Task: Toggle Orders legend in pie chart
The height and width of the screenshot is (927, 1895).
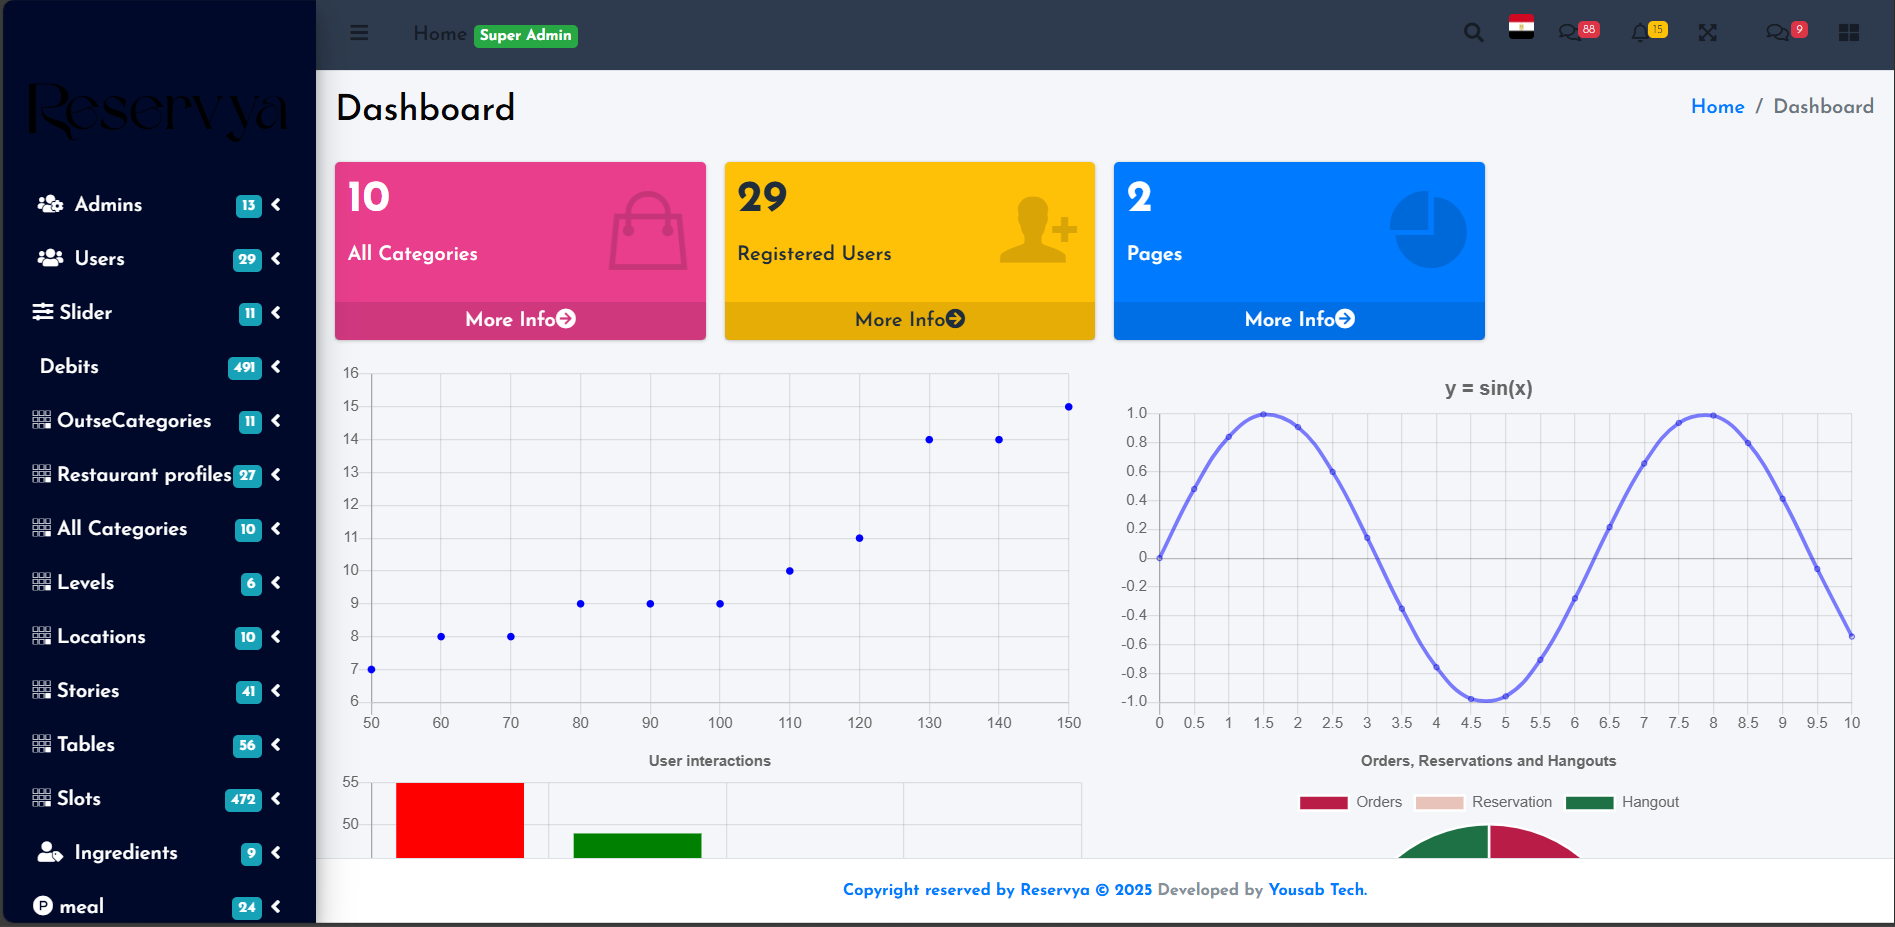Action: (x=1351, y=802)
